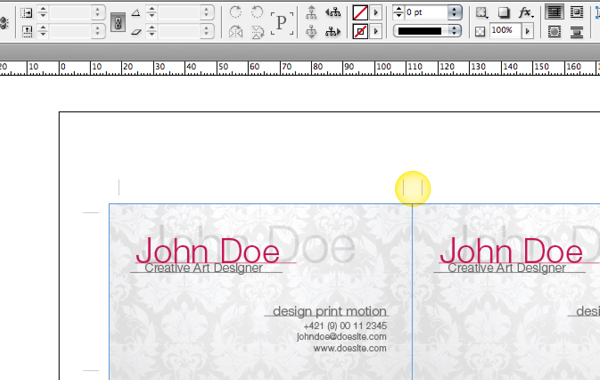Click the Shear X Angle icon
The width and height of the screenshot is (600, 380).
coord(136,32)
